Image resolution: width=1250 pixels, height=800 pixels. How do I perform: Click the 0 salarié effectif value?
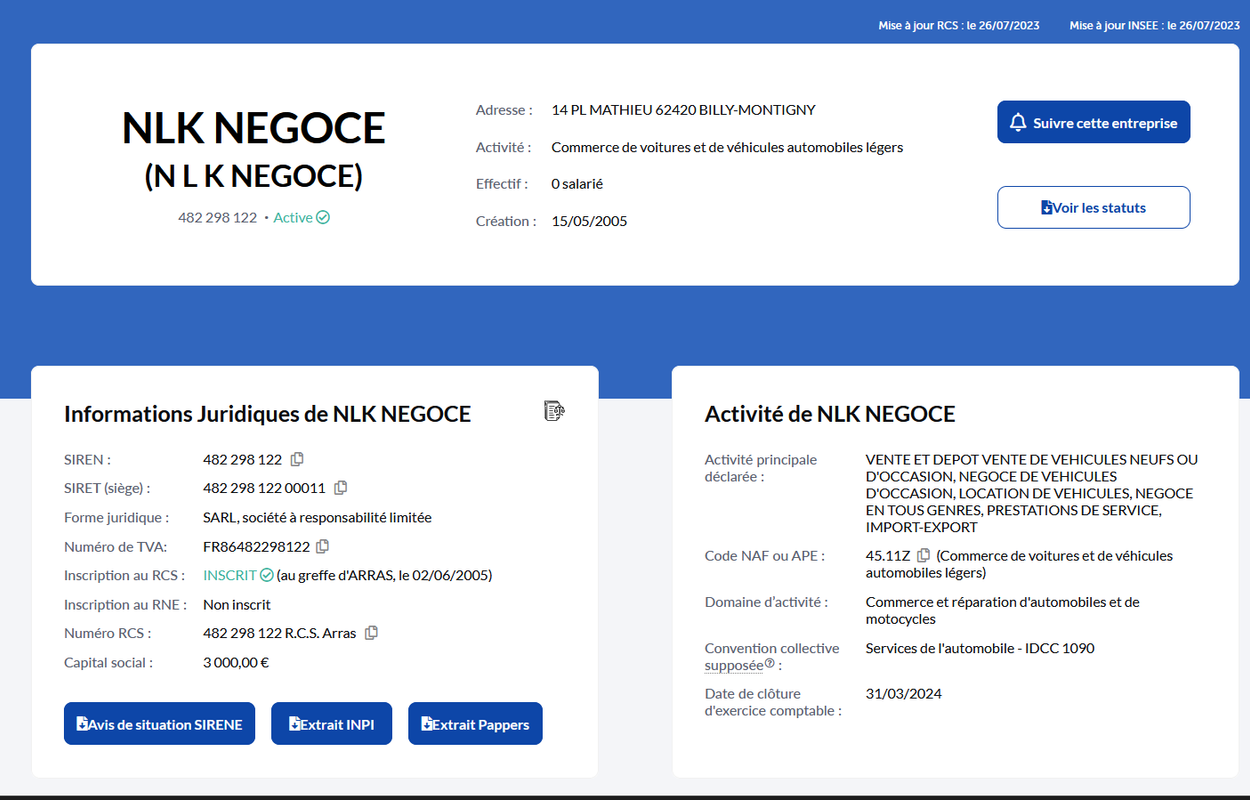pyautogui.click(x=577, y=184)
